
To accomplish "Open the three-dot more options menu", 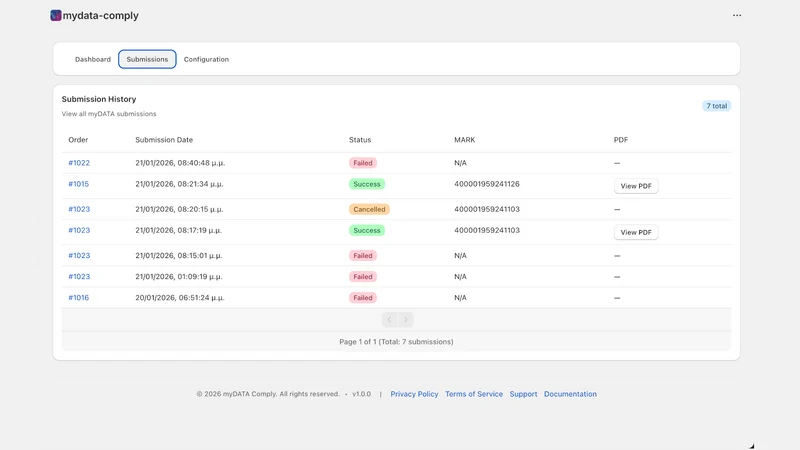I will coord(737,15).
